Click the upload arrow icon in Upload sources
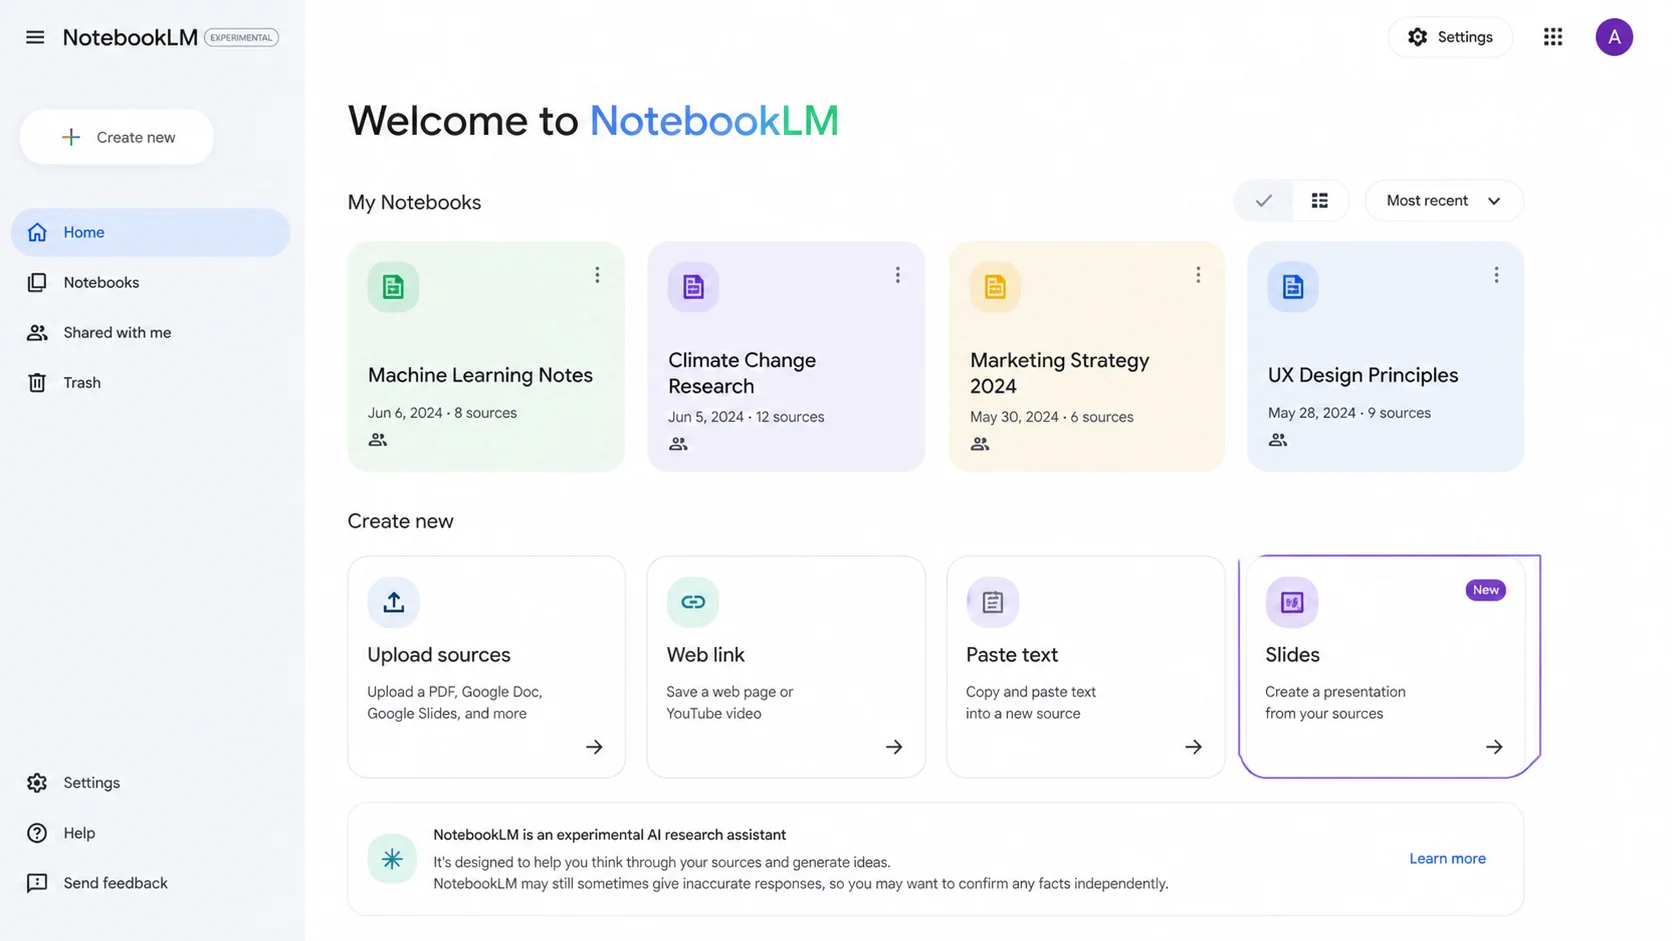1672x941 pixels. click(x=393, y=602)
